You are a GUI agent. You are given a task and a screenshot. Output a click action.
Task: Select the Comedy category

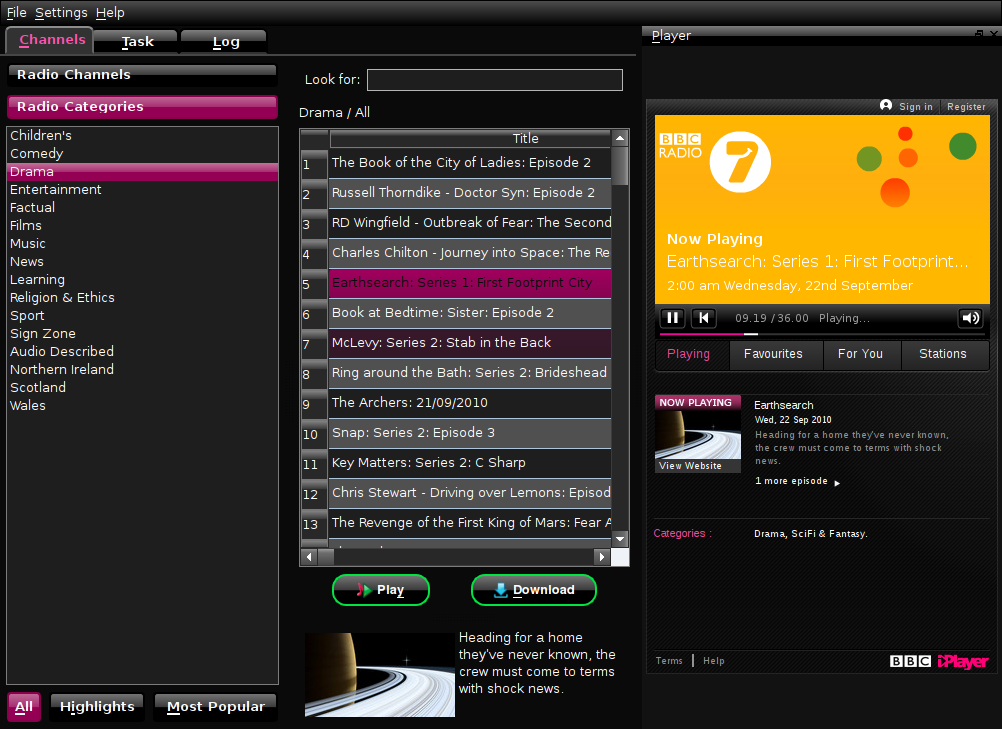pyautogui.click(x=143, y=153)
